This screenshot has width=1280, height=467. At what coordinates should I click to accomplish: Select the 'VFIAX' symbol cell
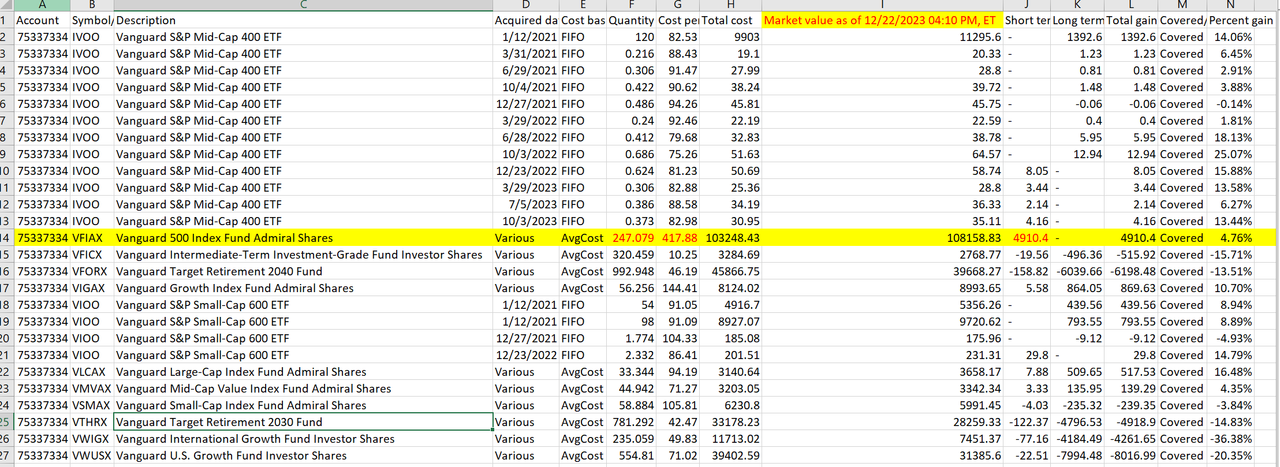pos(91,238)
